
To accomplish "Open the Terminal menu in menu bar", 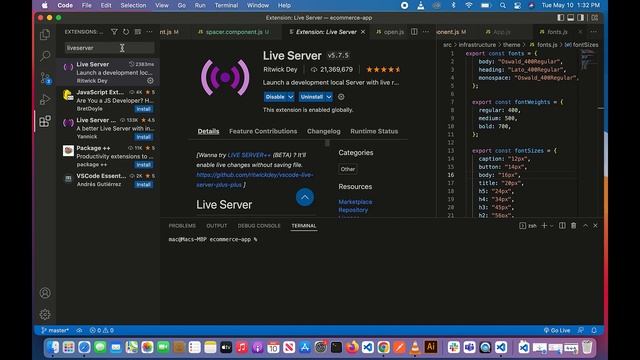I will 226,5.
